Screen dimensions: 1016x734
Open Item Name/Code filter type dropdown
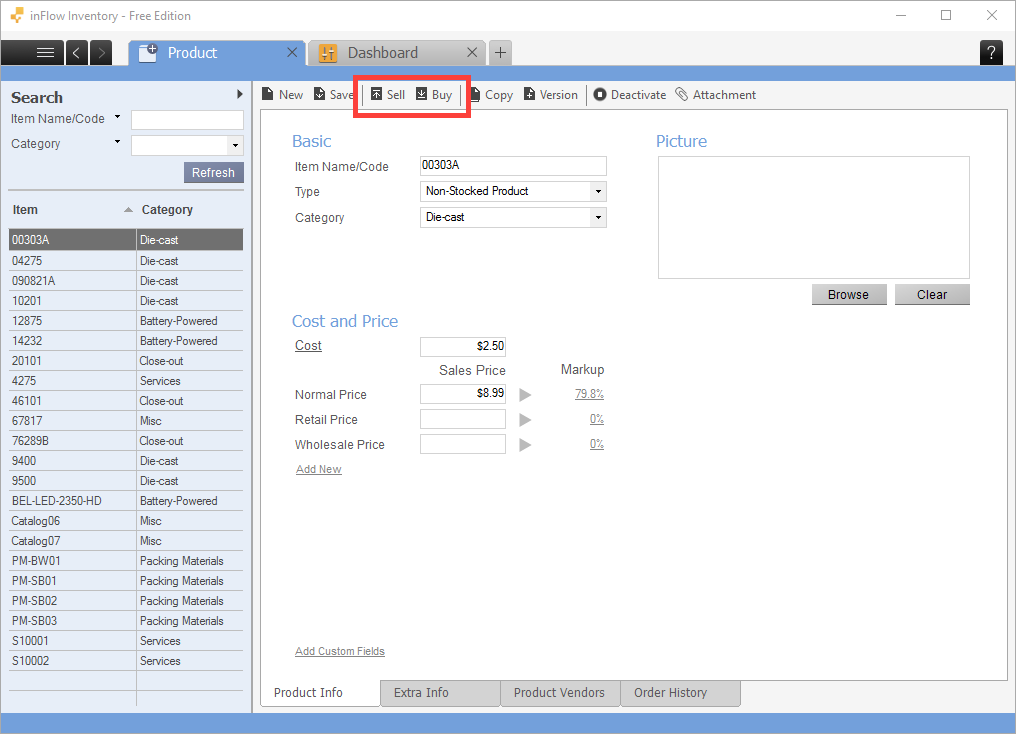(117, 117)
